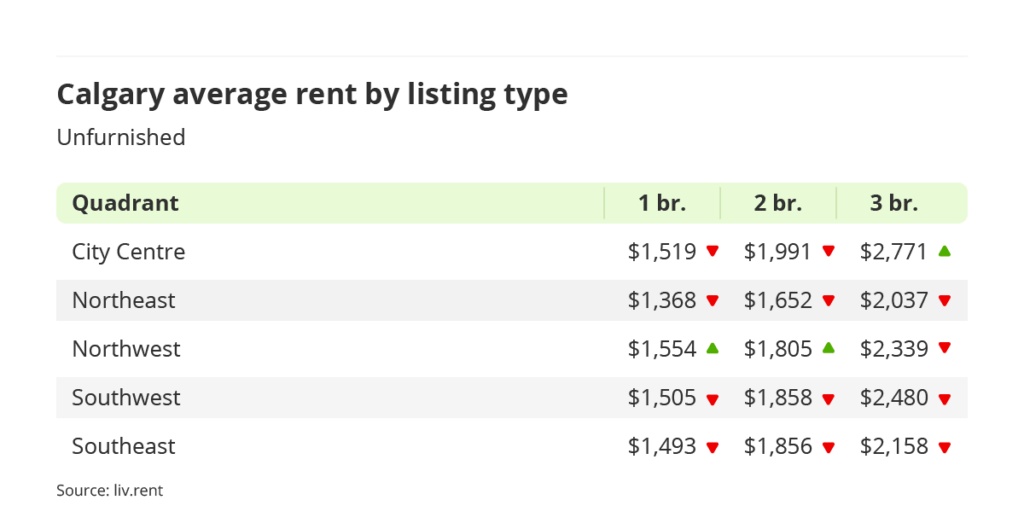1024x529 pixels.
Task: Click the 3 br. column header
Action: coord(894,203)
